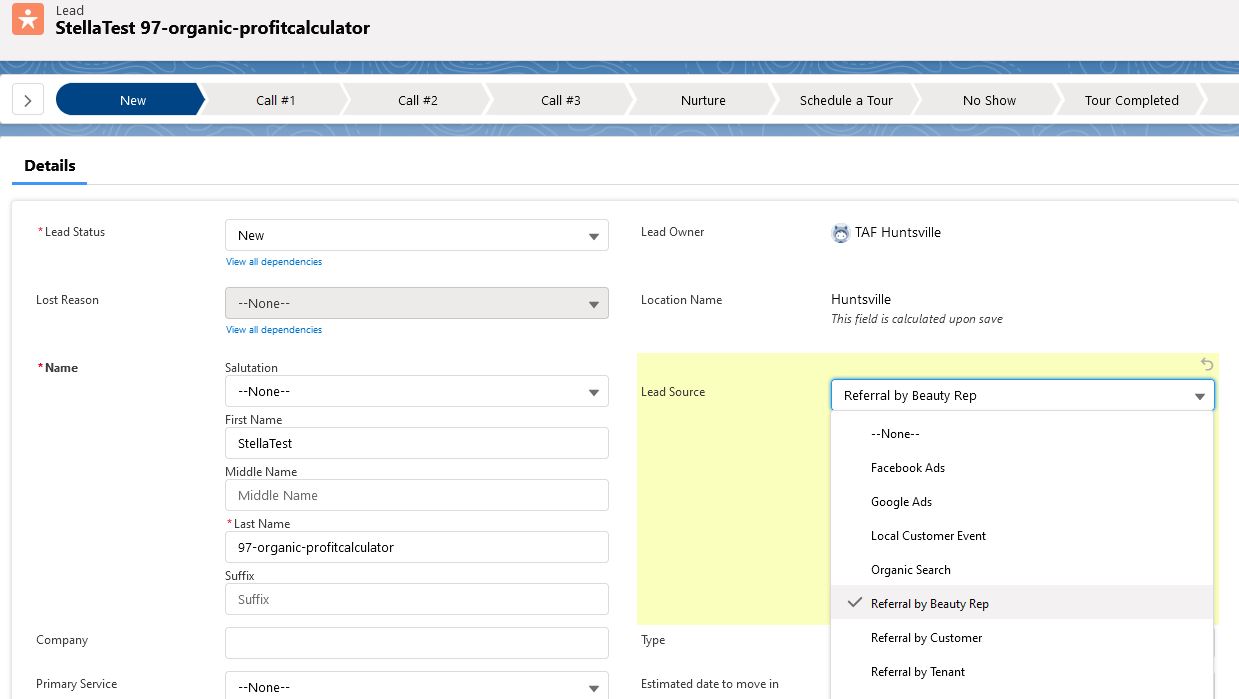Click the Estimated date to move in label
1239x699 pixels.
point(710,684)
